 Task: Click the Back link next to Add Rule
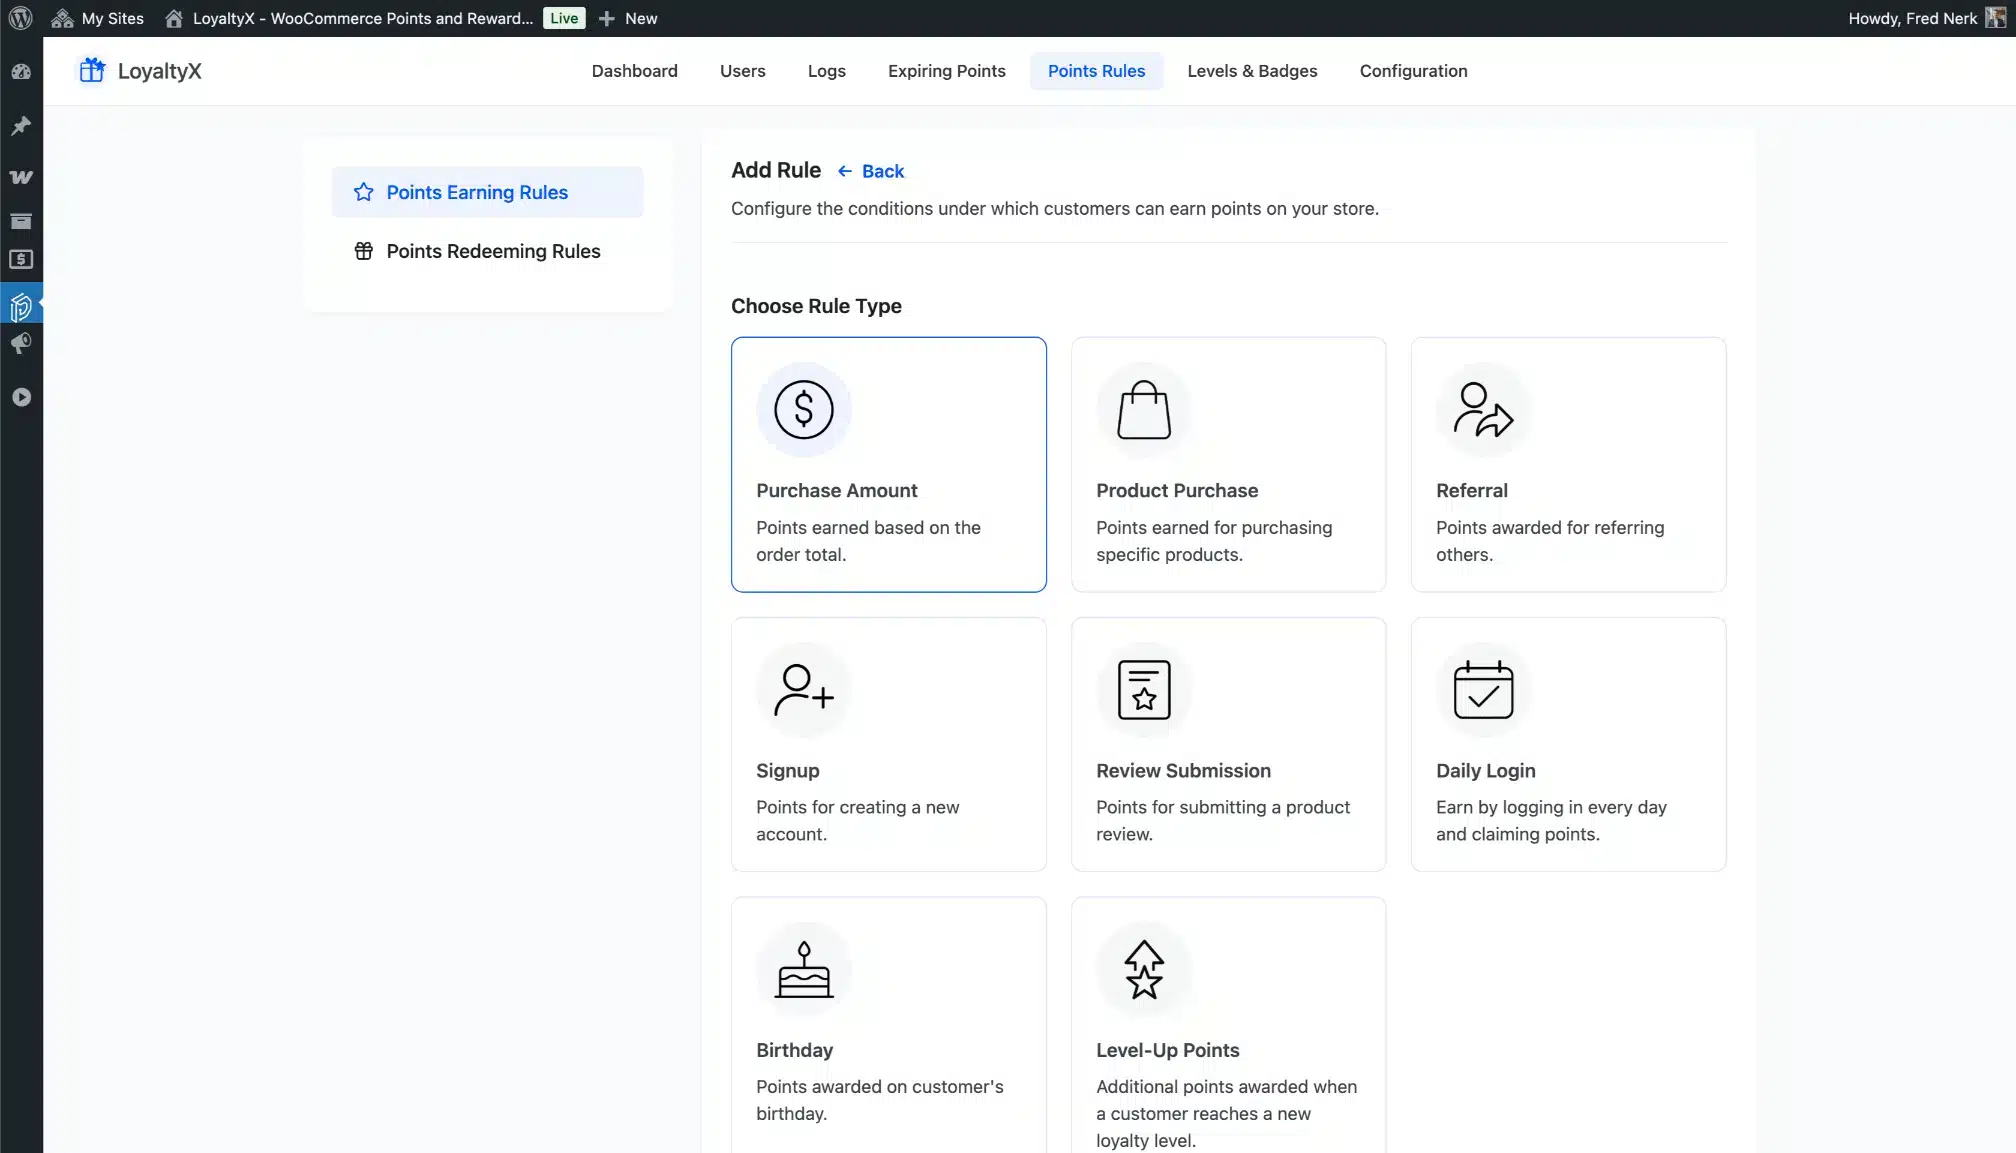(870, 171)
